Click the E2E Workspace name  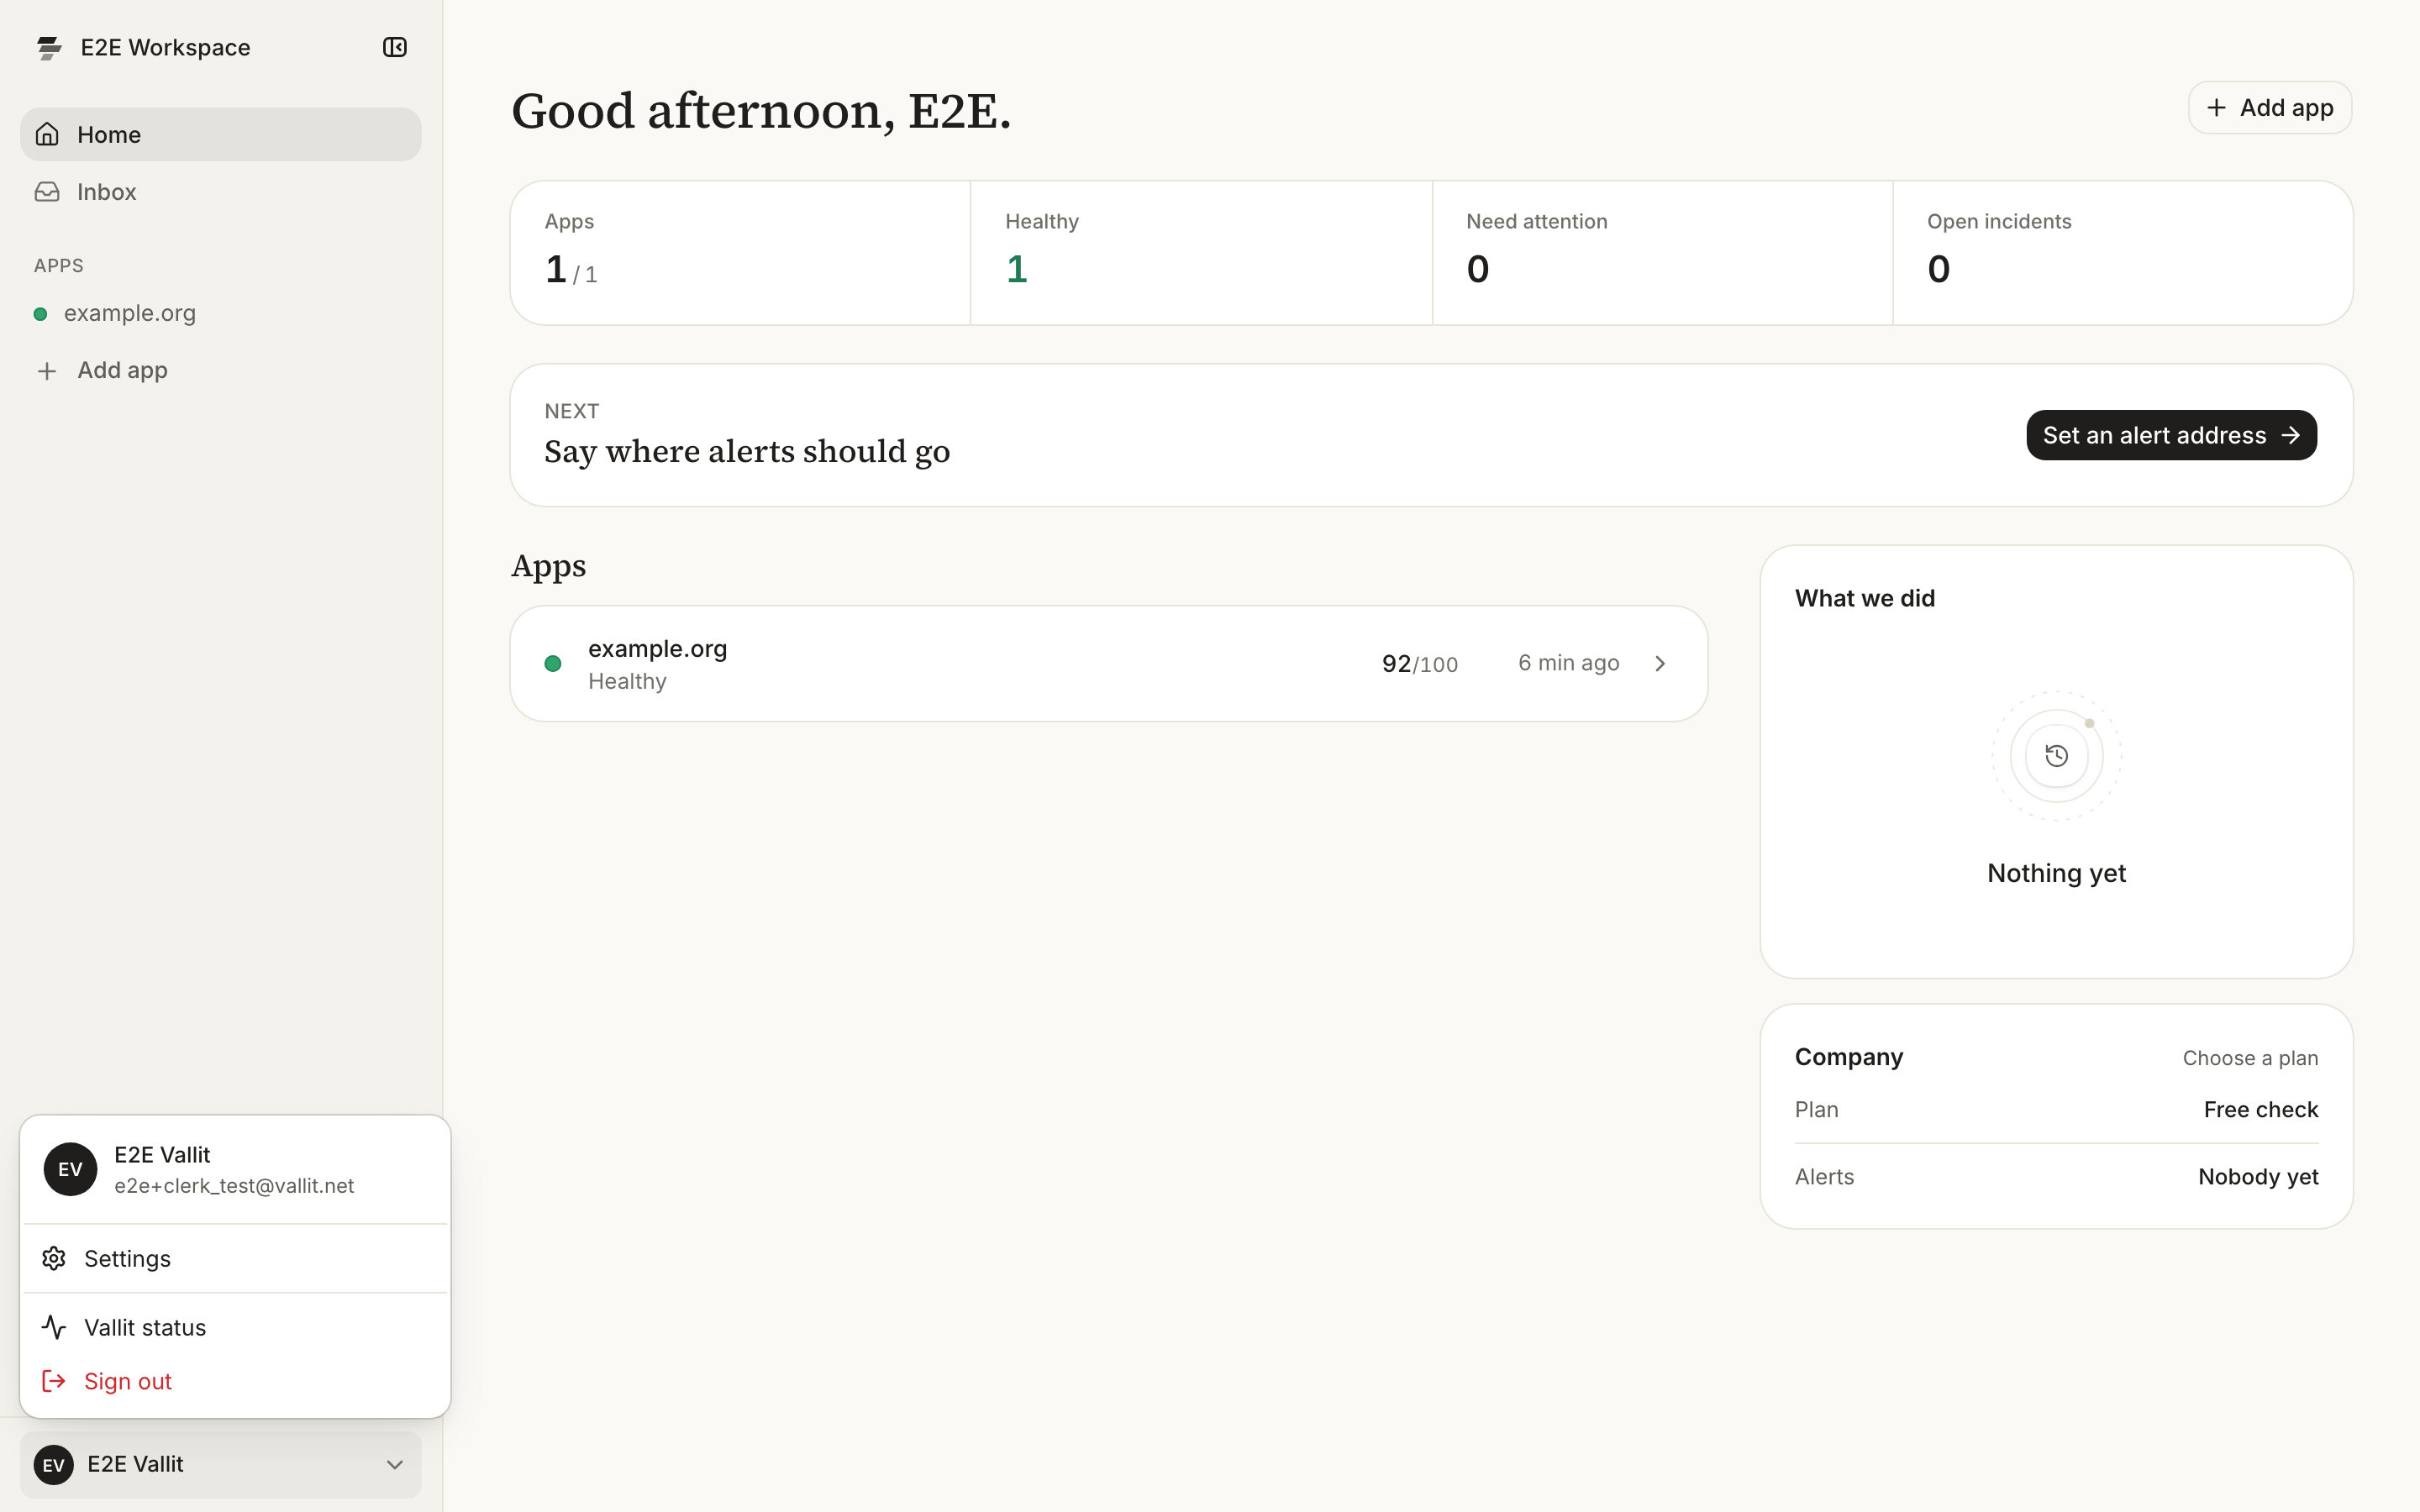tap(165, 47)
